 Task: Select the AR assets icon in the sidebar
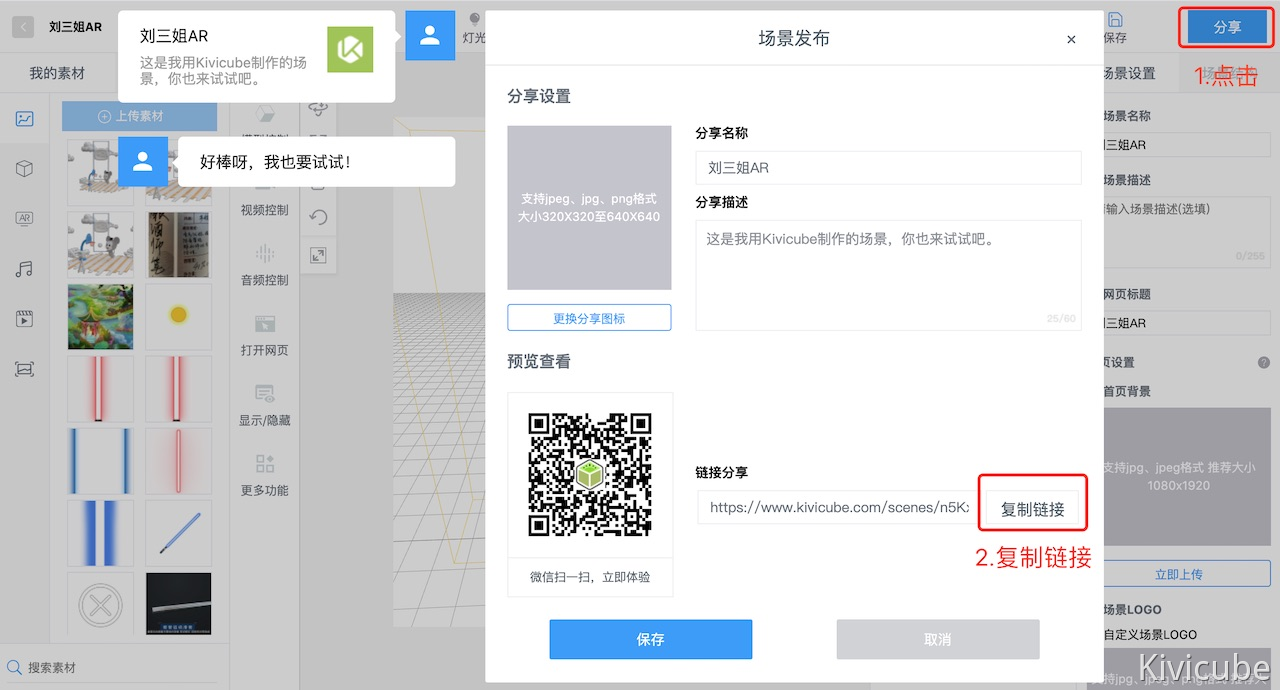tap(25, 219)
